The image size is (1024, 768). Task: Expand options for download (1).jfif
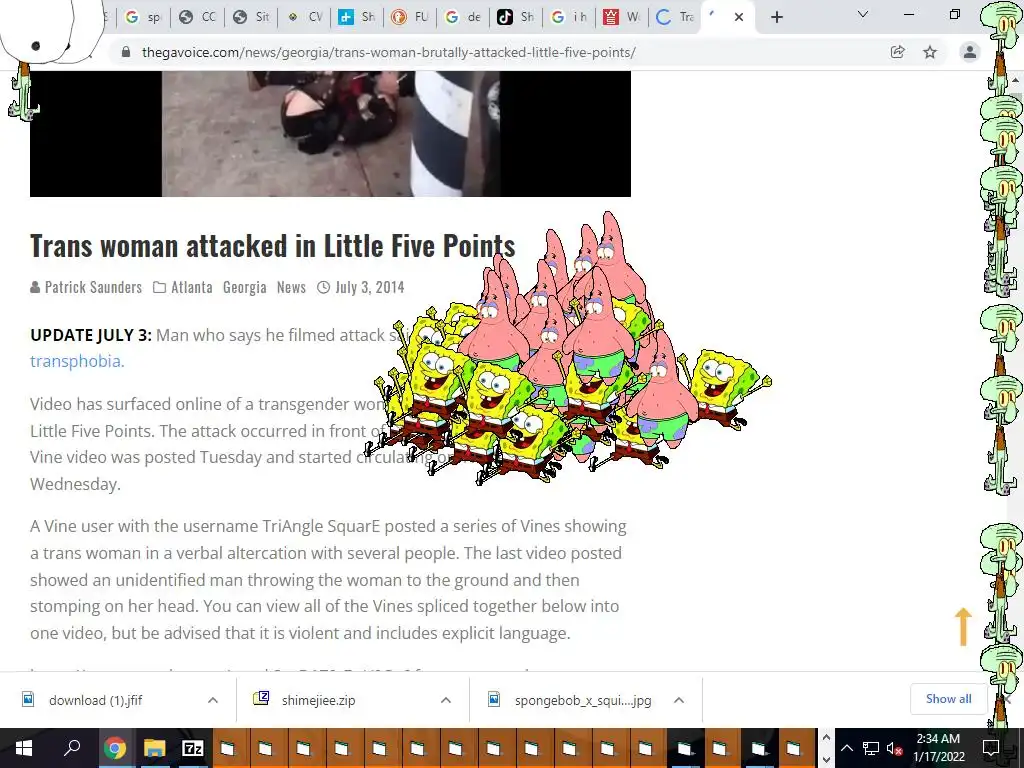[x=213, y=700]
